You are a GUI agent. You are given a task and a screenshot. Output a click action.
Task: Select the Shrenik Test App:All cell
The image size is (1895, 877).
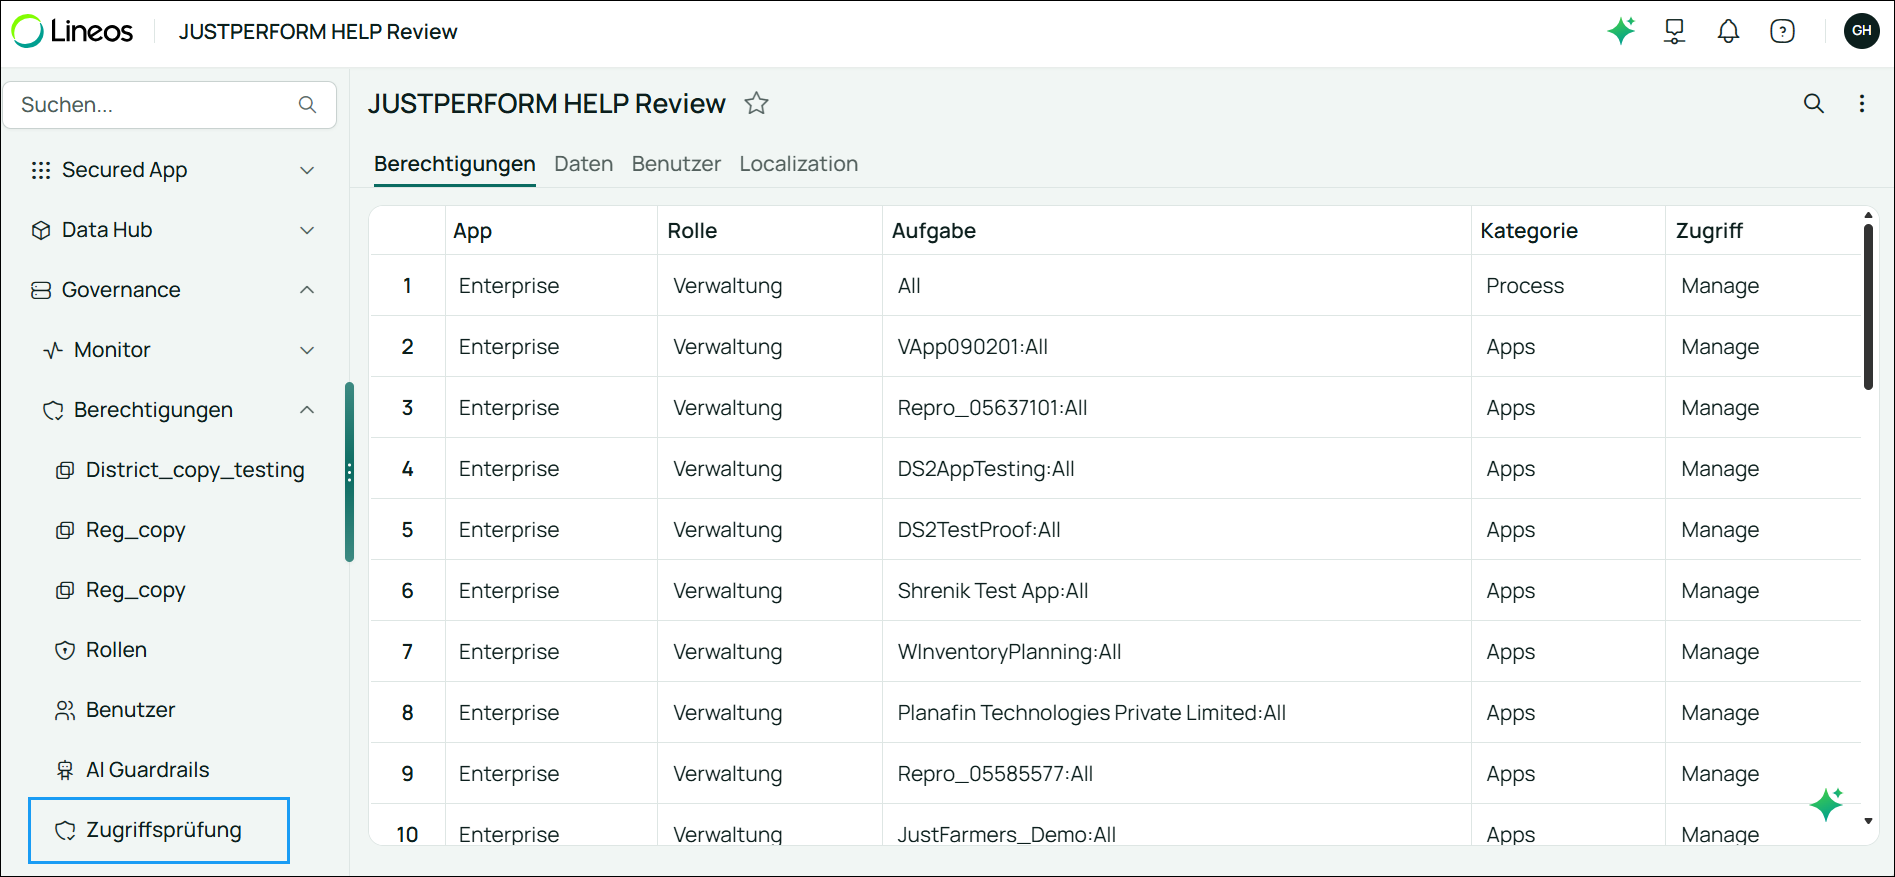(1177, 591)
